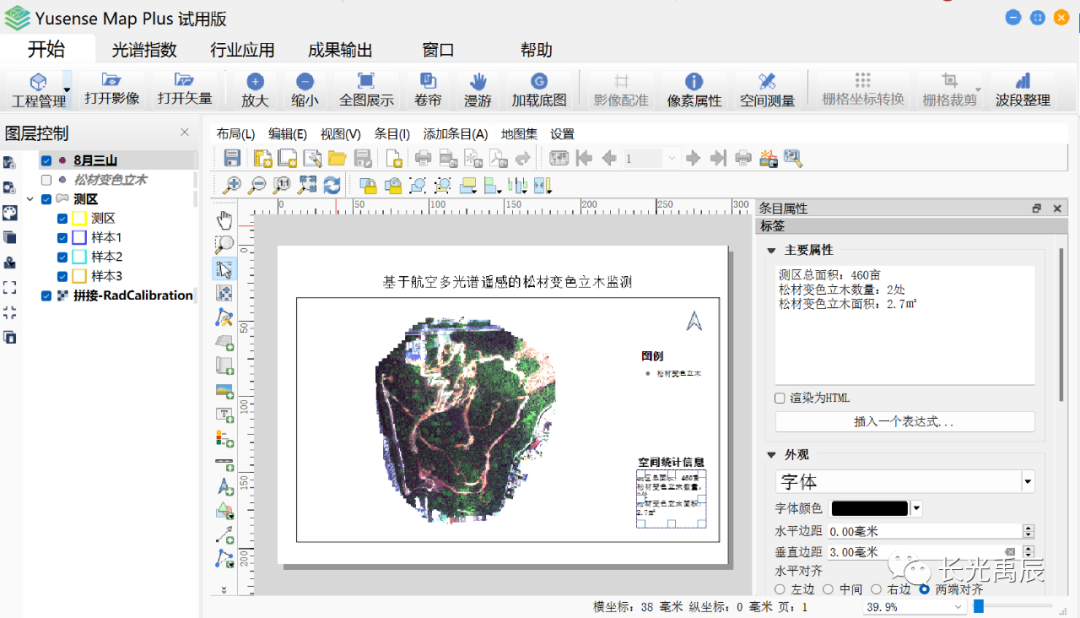
Task: Click the black 字体颜色 color swatch
Action: coord(869,509)
